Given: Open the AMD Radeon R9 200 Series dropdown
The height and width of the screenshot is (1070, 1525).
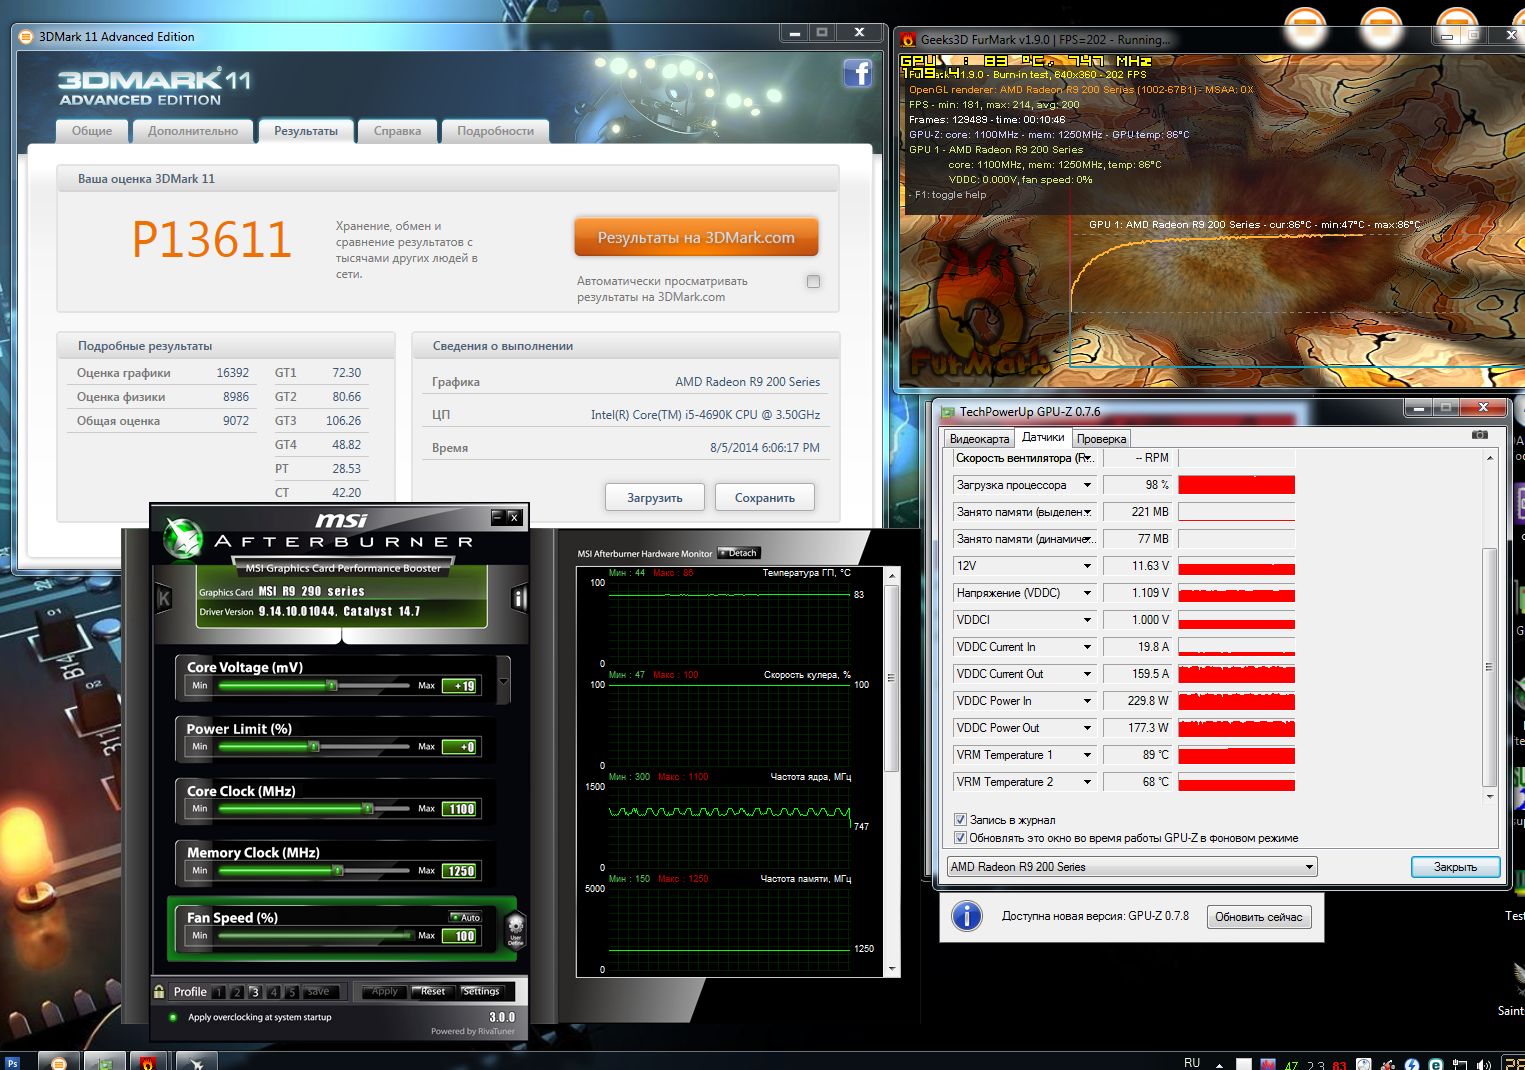Looking at the screenshot, I should (x=1132, y=867).
